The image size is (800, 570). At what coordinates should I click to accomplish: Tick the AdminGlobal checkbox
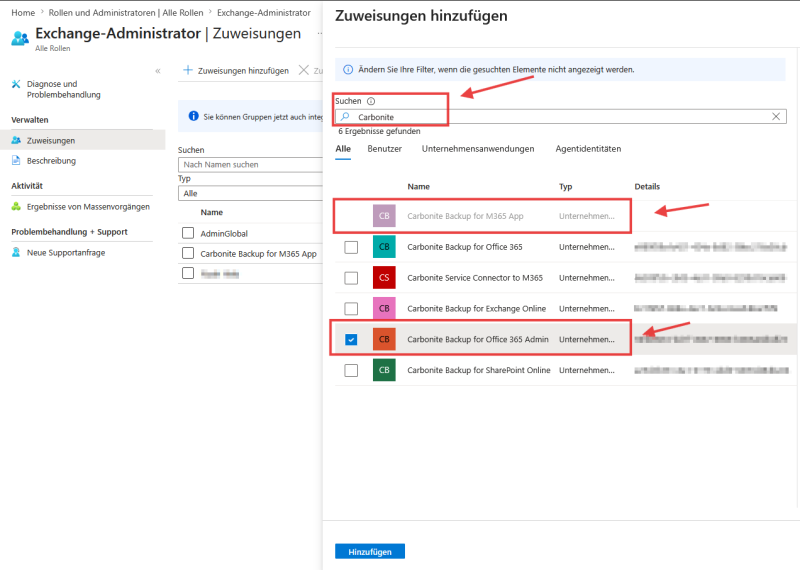pyautogui.click(x=188, y=233)
